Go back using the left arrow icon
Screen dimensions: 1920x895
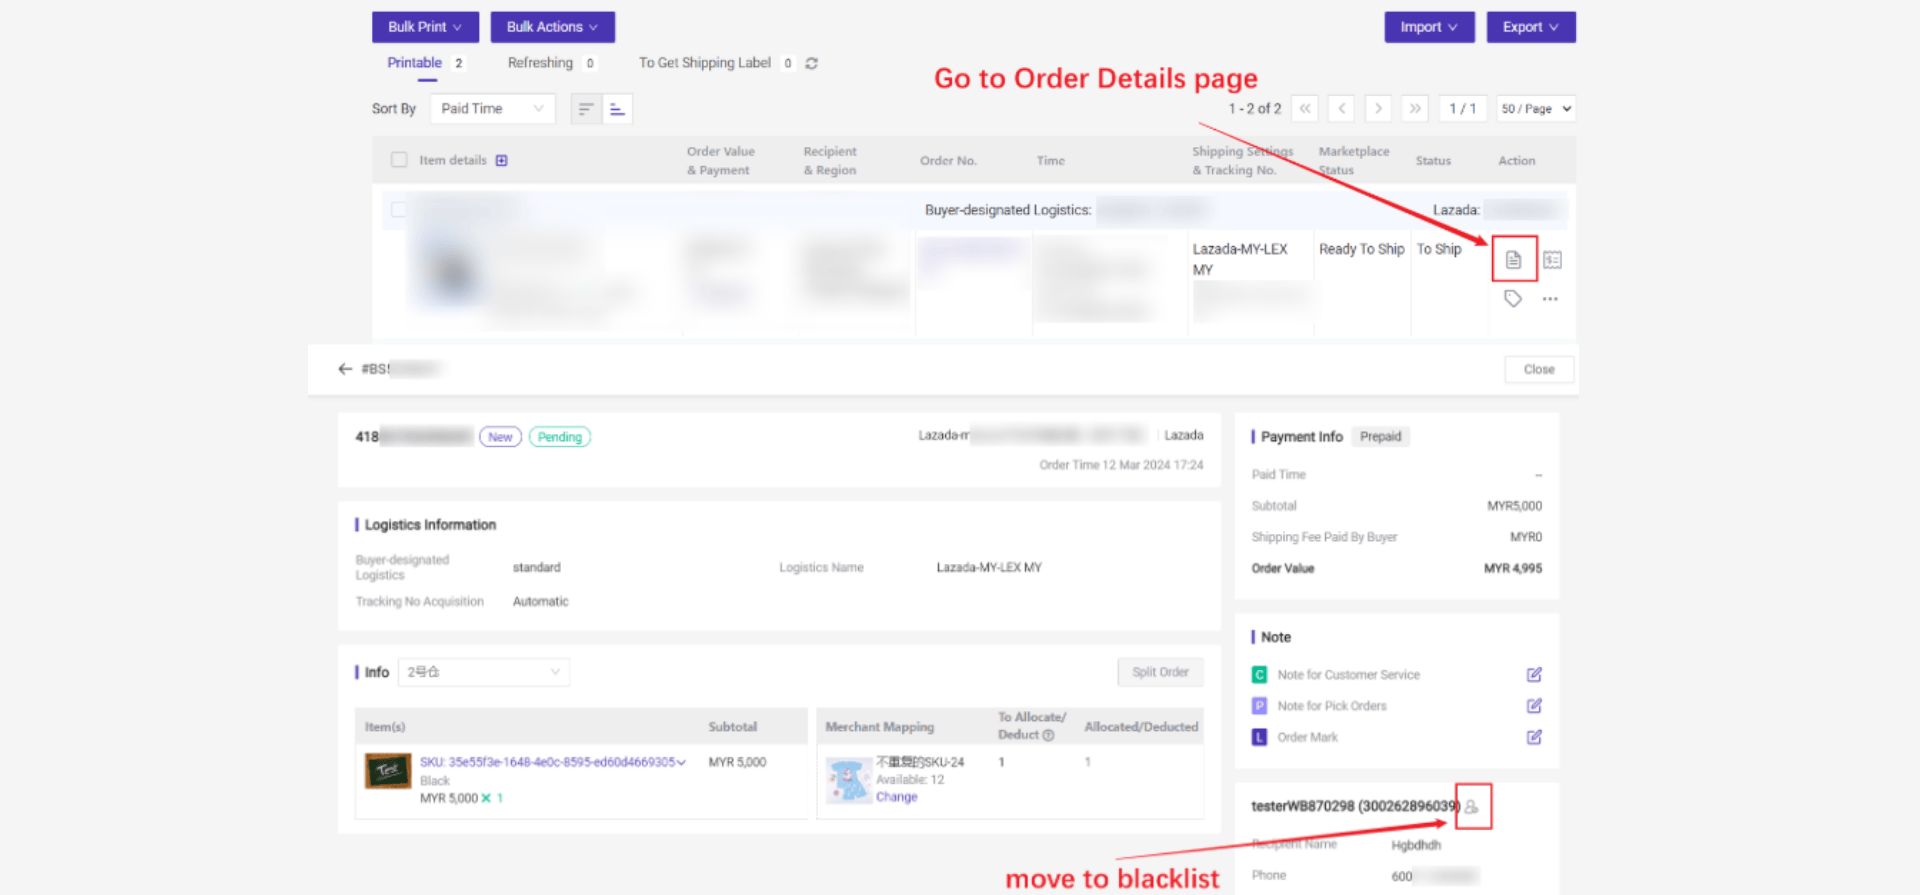point(345,369)
